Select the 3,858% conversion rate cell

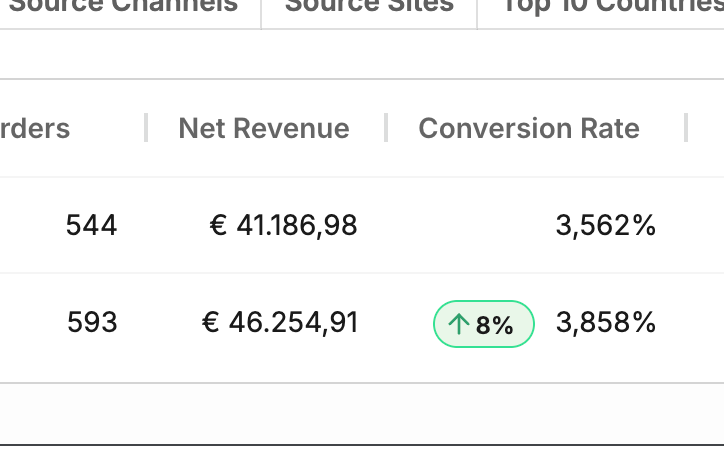(606, 323)
